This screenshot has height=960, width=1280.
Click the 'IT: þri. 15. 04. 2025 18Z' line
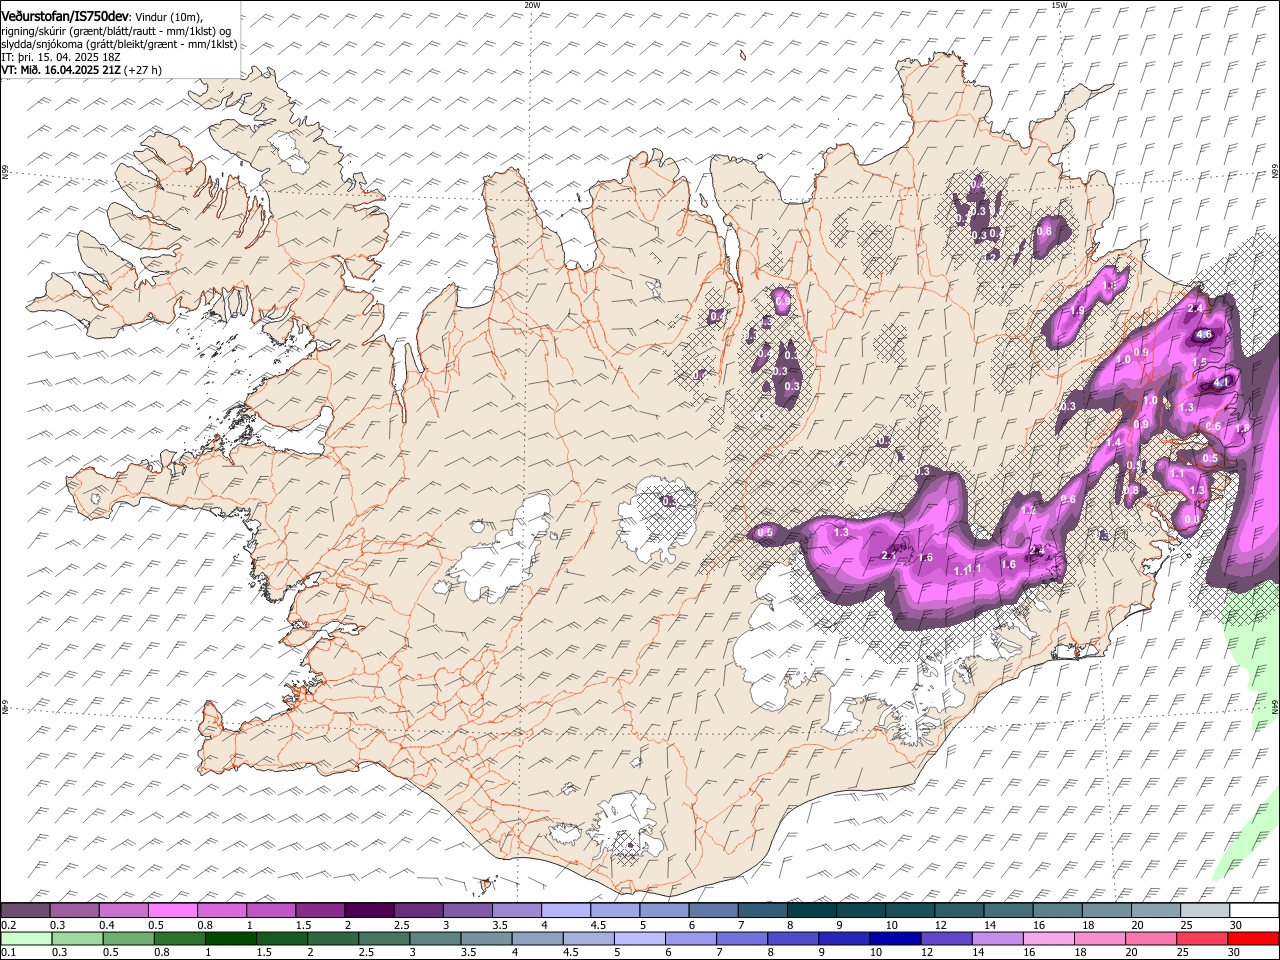point(62,57)
